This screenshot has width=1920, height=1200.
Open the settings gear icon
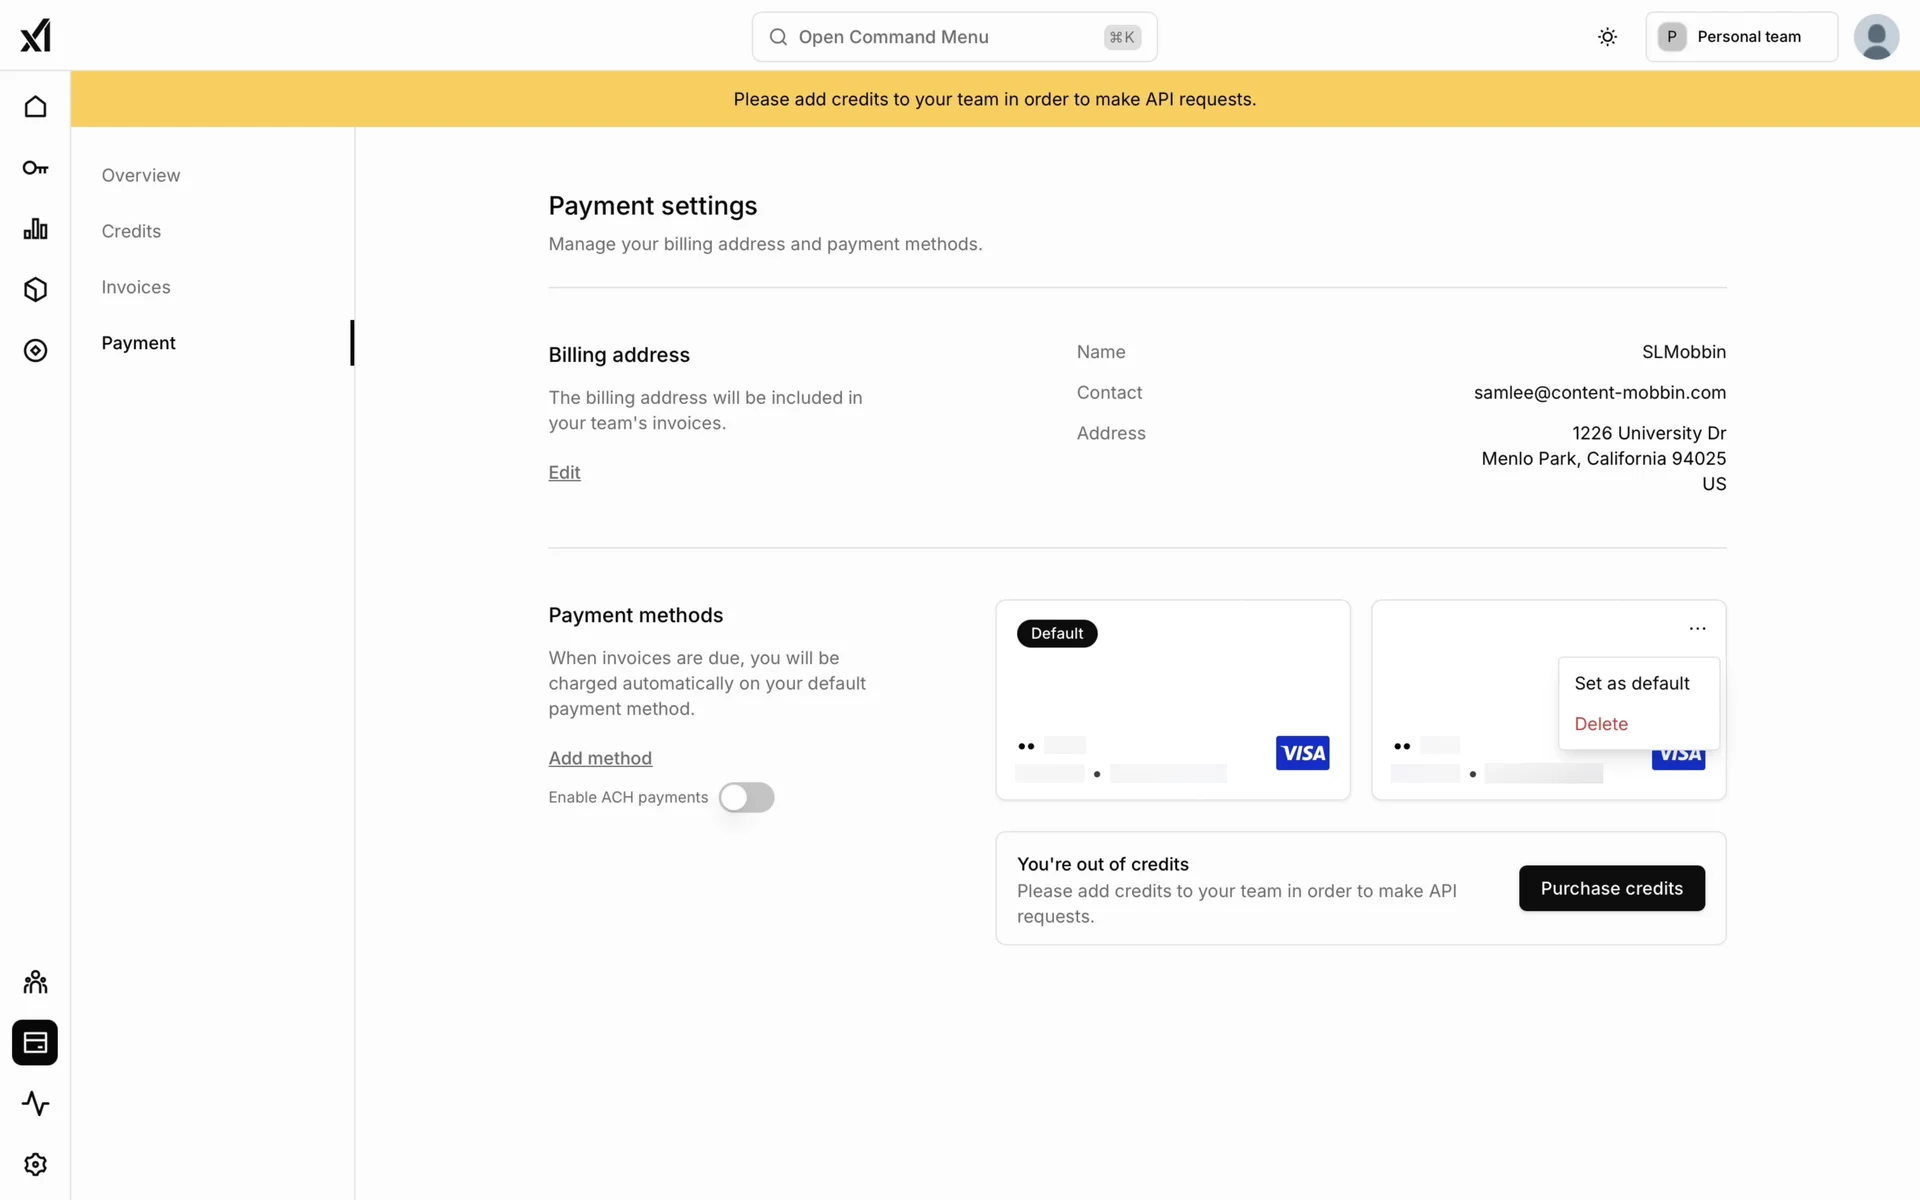pos(35,1165)
